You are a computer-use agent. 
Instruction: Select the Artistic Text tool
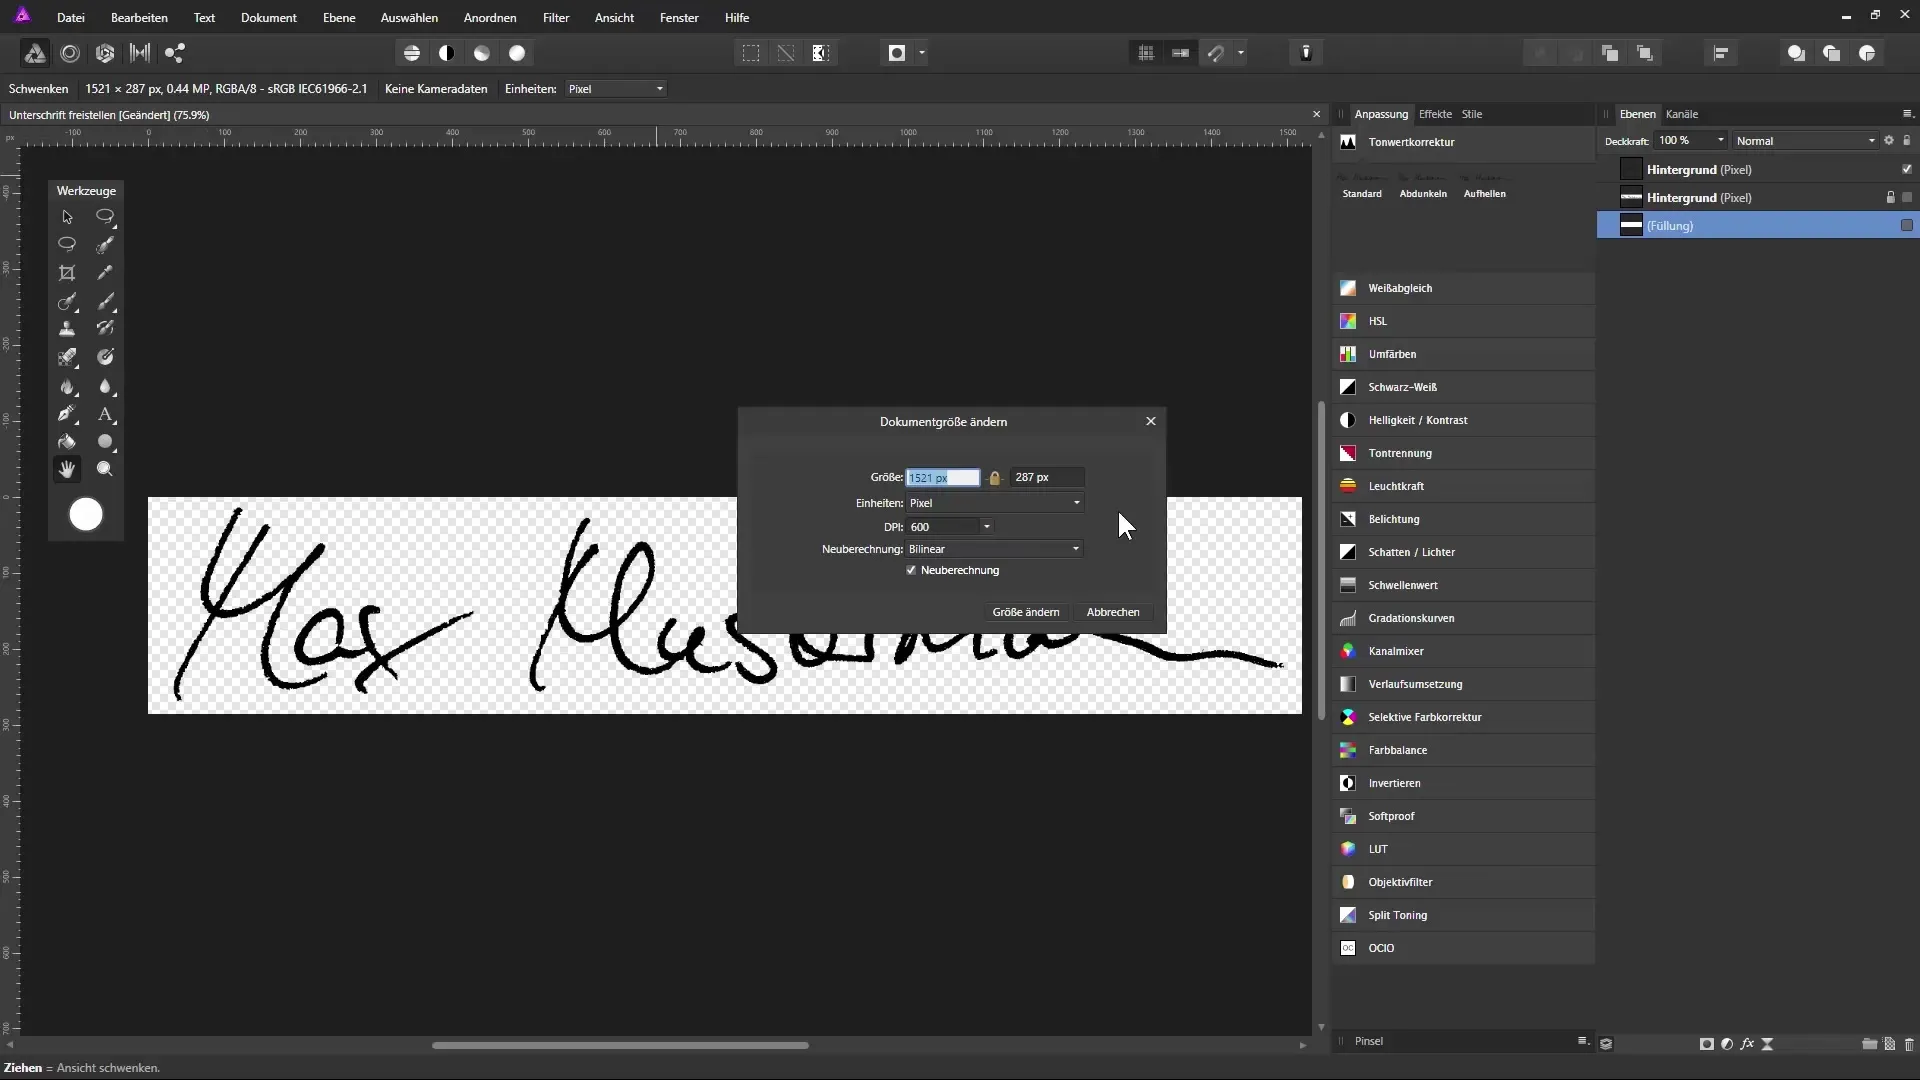pos(105,414)
